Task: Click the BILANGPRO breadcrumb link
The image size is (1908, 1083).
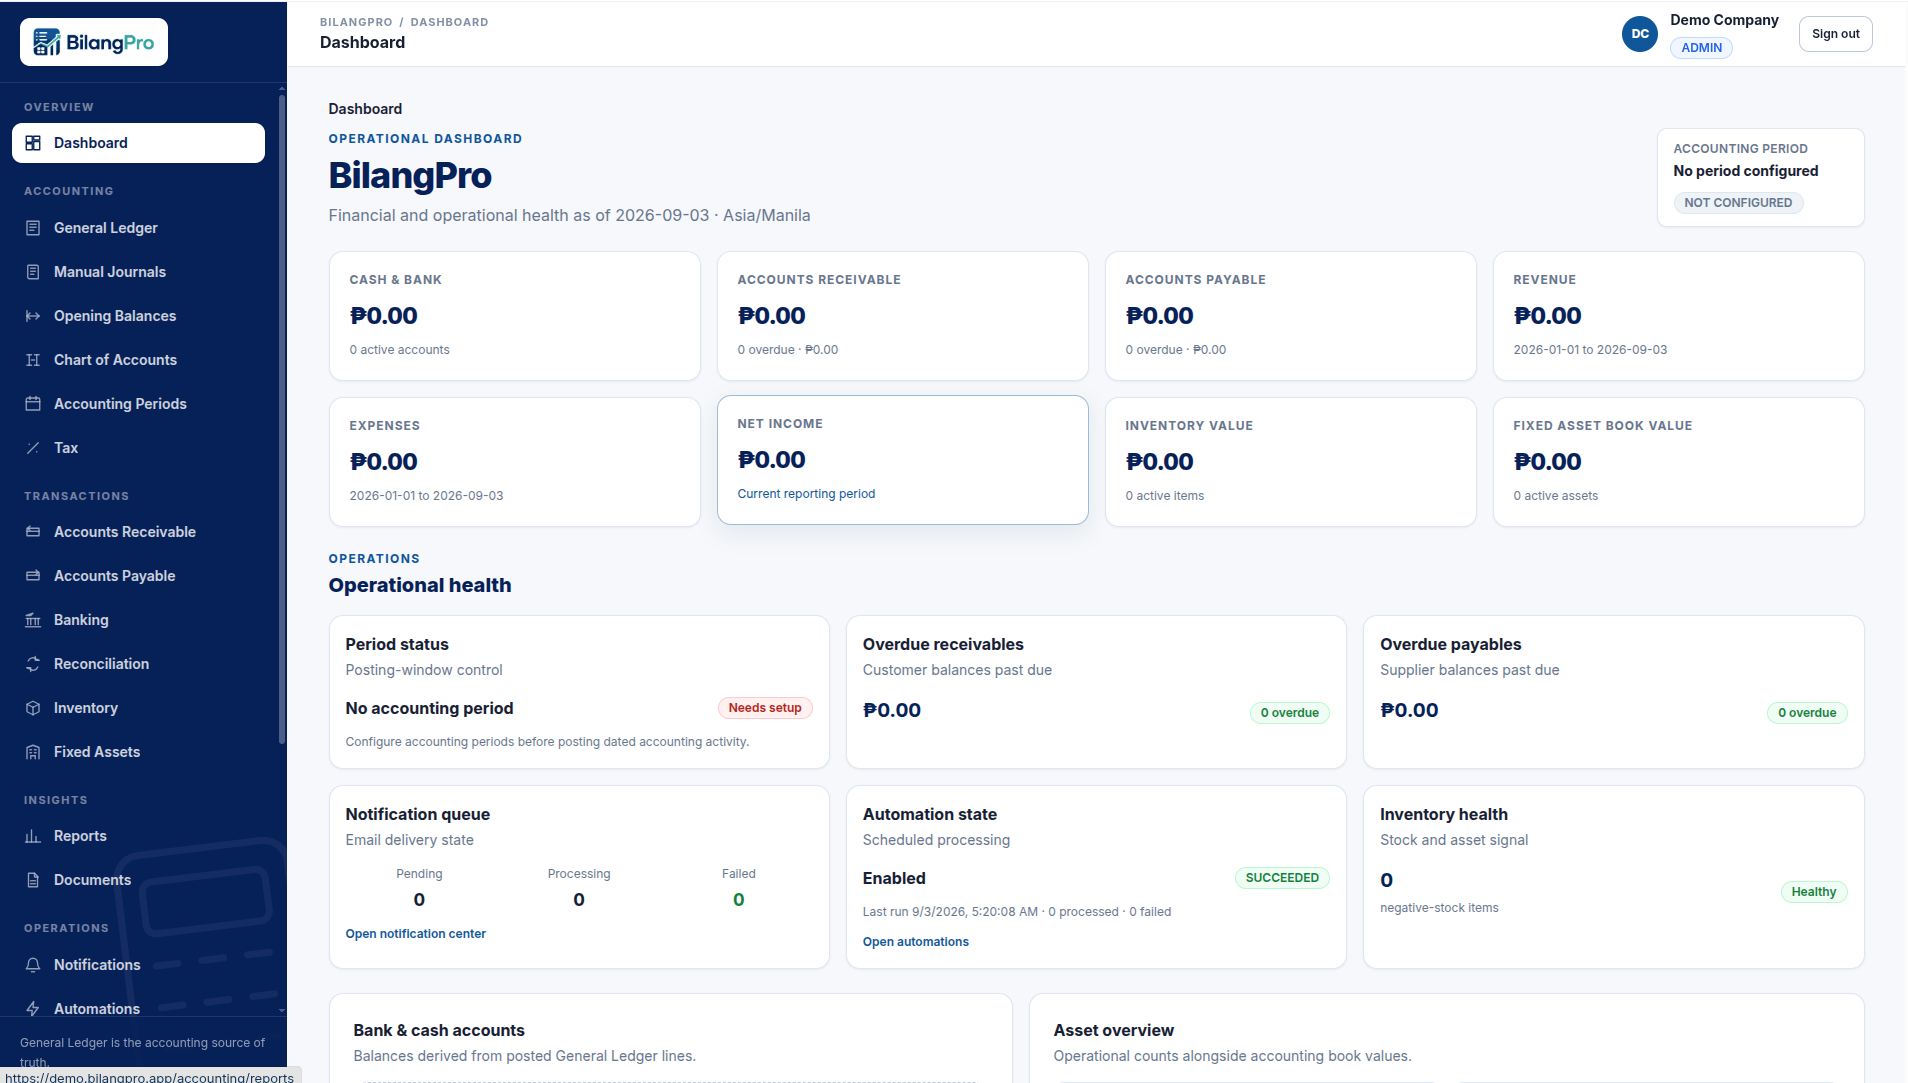Action: [x=356, y=22]
